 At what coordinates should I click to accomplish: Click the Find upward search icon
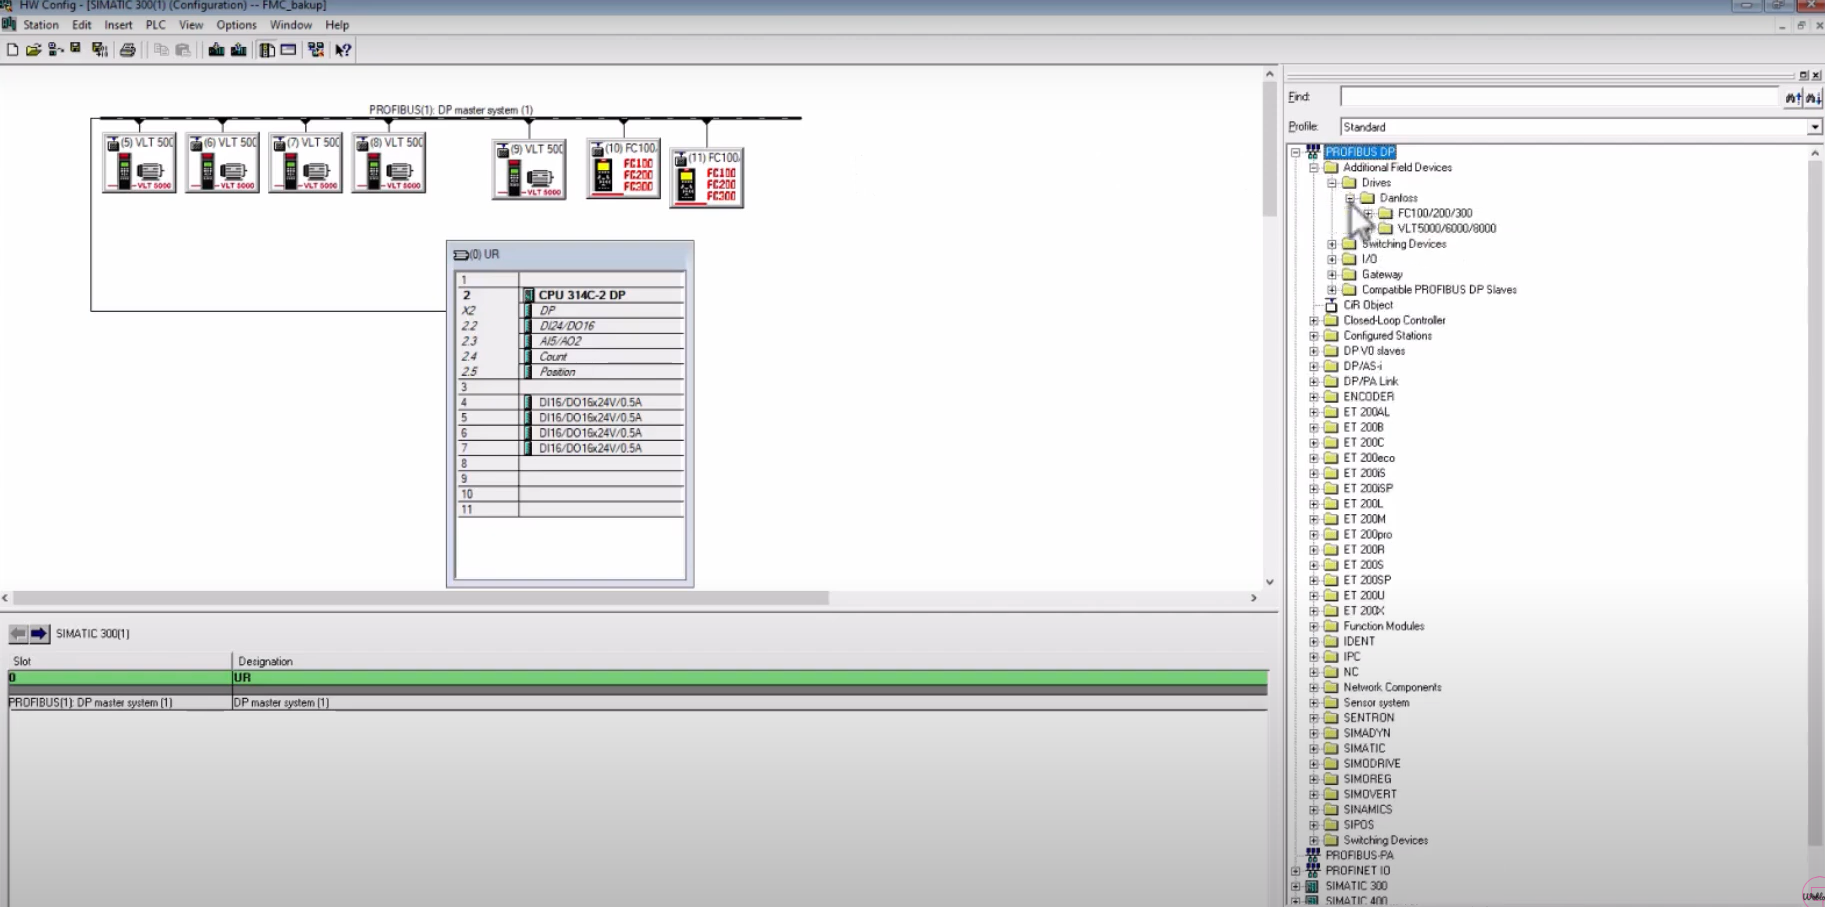1793,97
